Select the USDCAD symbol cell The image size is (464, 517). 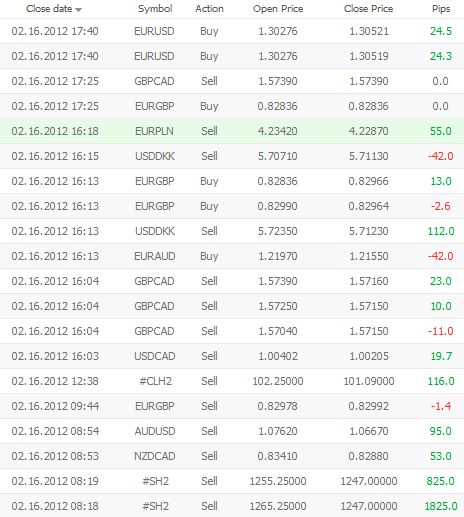click(155, 356)
